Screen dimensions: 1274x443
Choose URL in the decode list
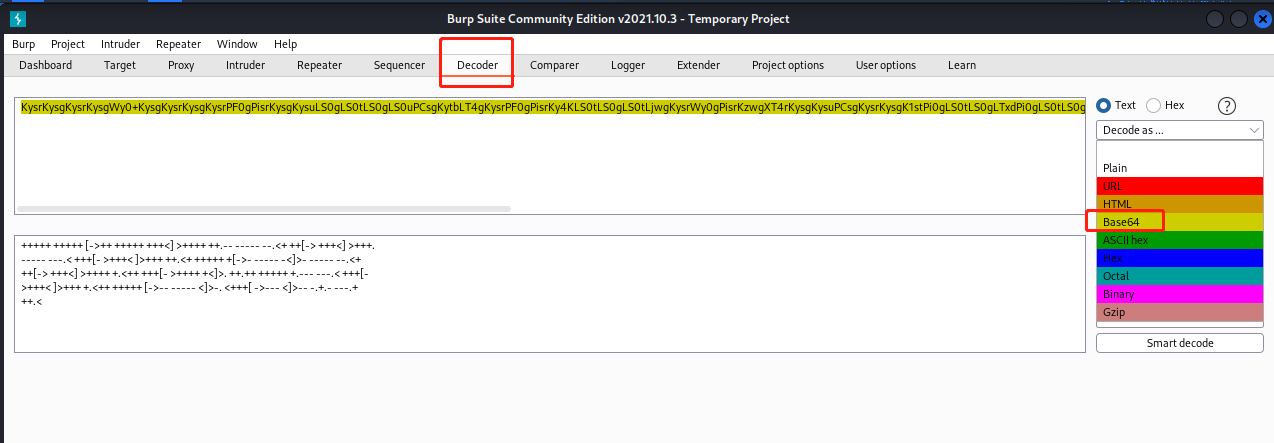[1179, 186]
